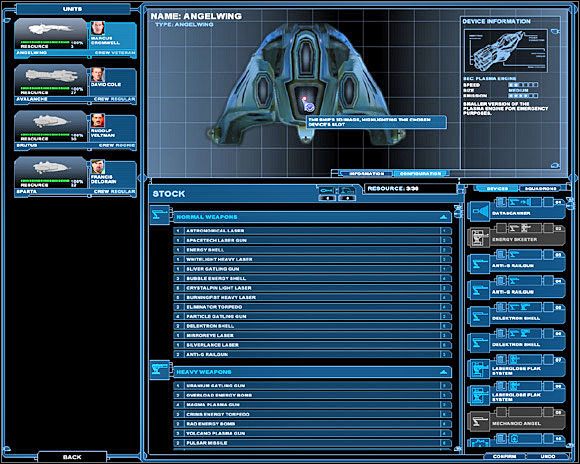Image resolution: width=580 pixels, height=464 pixels.
Task: Click Rudolf Veltman's commander portrait
Action: (98, 121)
